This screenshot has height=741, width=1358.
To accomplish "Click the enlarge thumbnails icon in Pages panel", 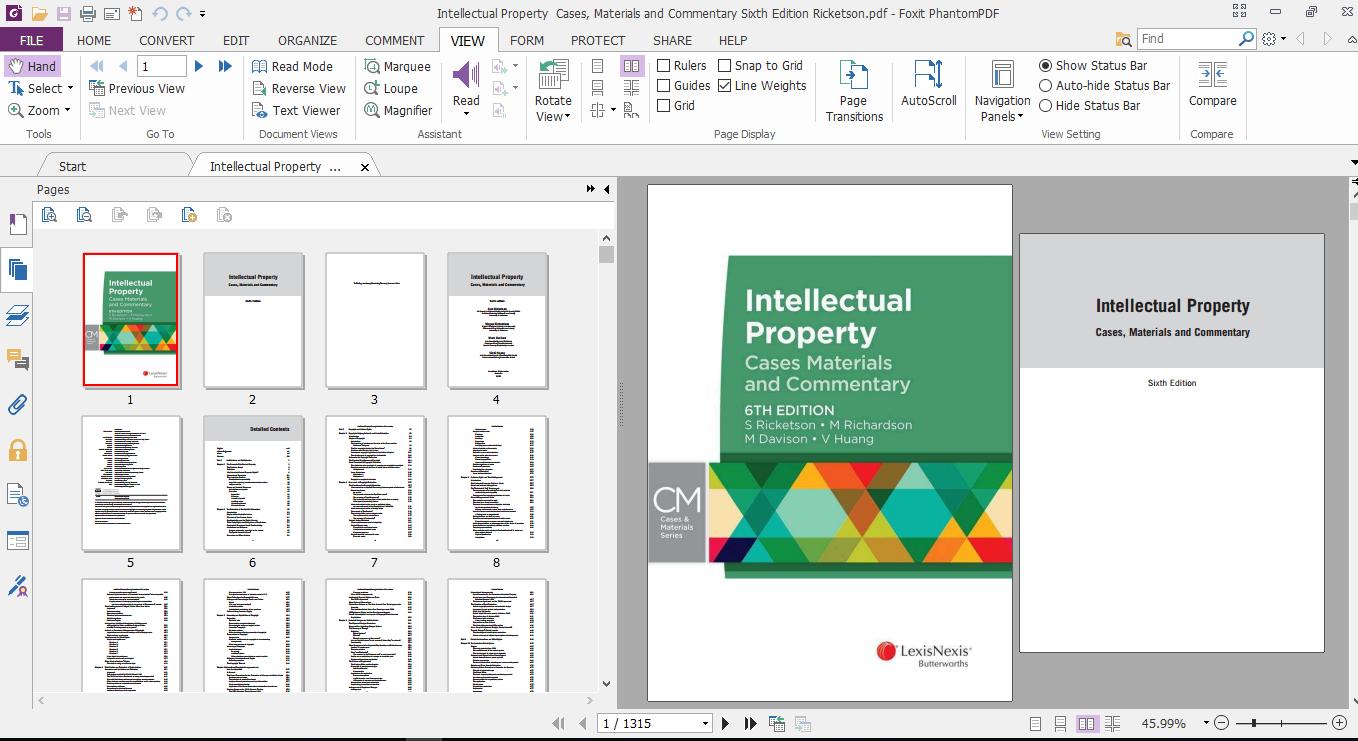I will pos(49,215).
